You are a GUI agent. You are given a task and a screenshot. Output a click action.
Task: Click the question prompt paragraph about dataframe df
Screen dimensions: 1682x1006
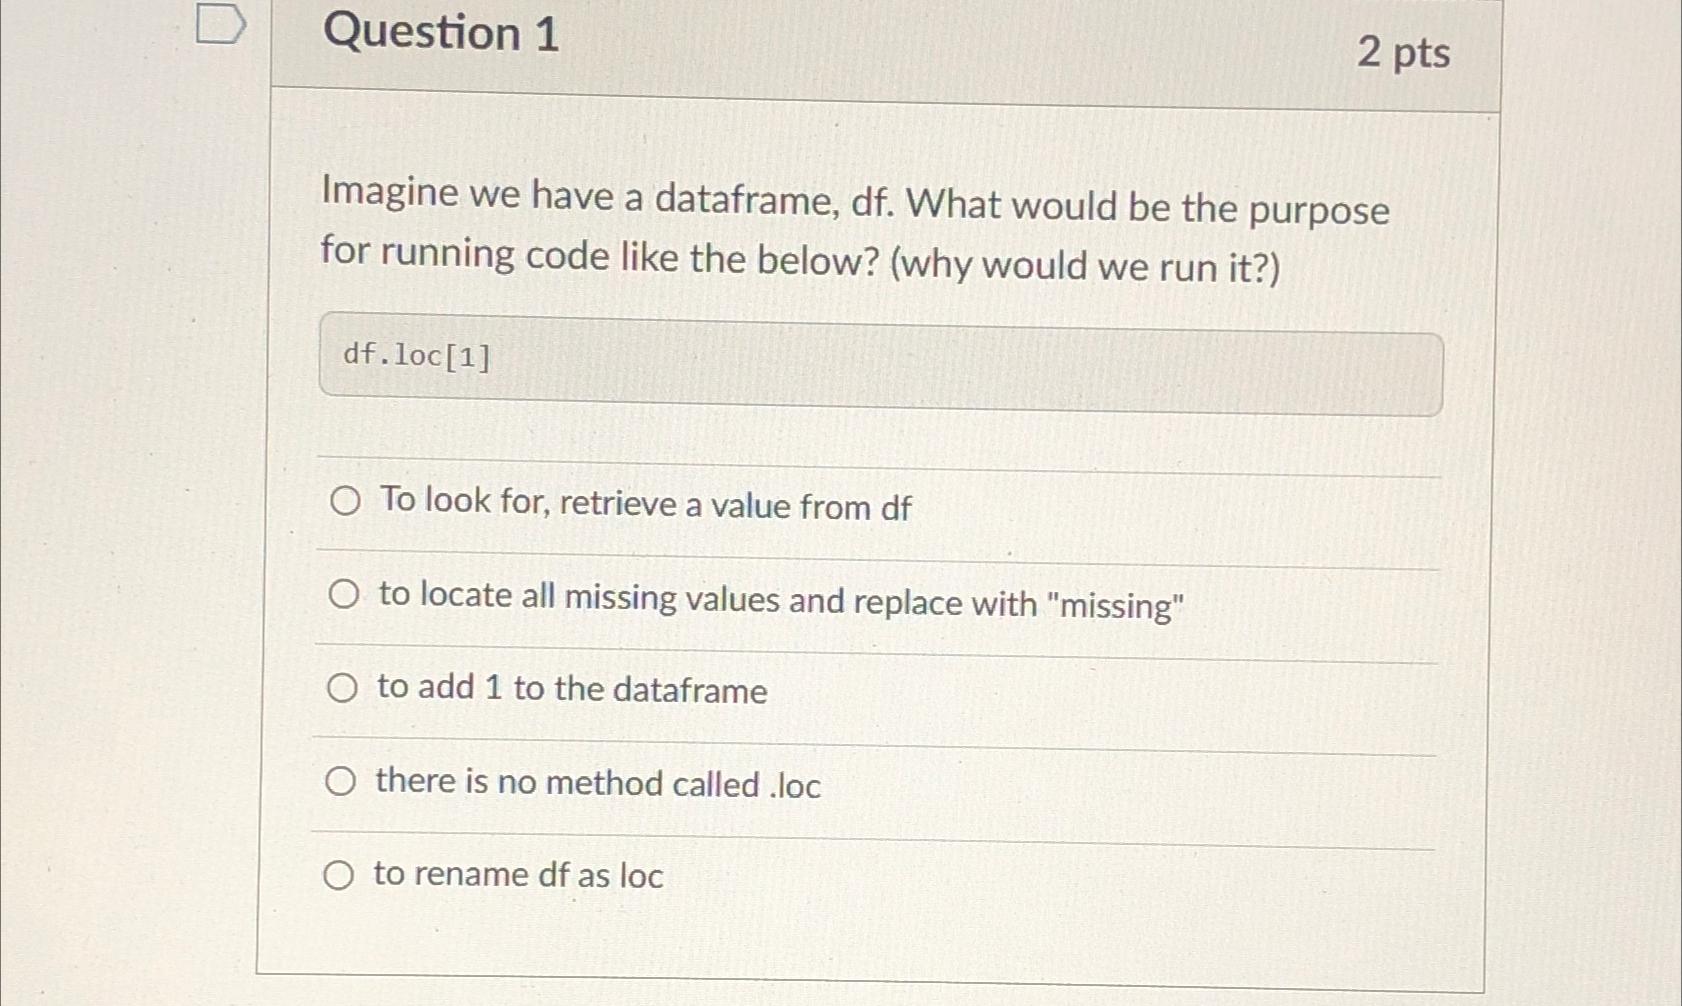coord(850,230)
